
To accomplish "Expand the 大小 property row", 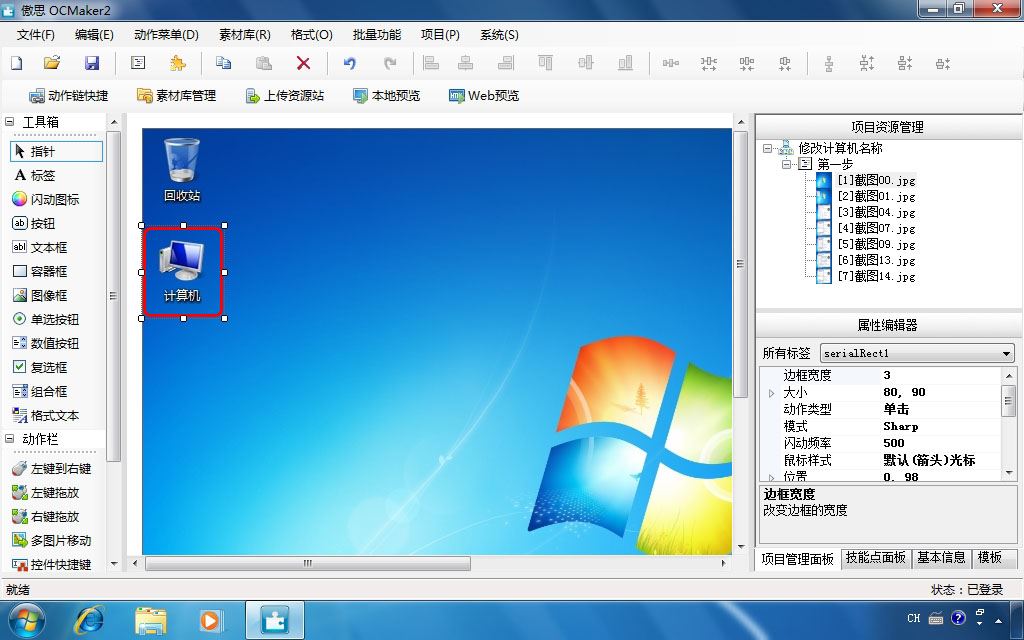I will [x=771, y=392].
